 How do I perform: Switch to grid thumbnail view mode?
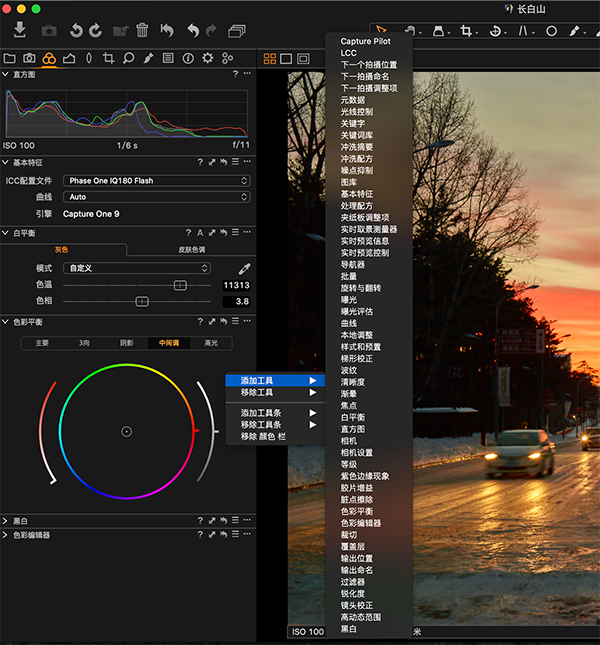pos(270,59)
